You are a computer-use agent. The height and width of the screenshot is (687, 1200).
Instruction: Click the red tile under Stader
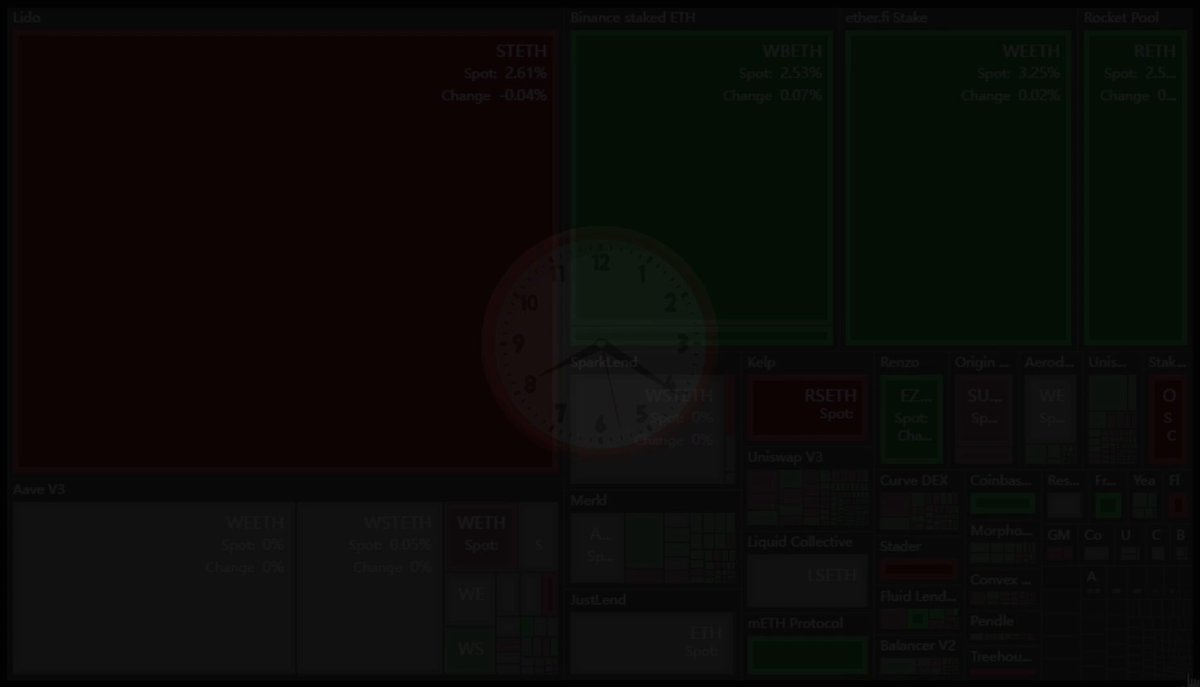click(x=917, y=570)
